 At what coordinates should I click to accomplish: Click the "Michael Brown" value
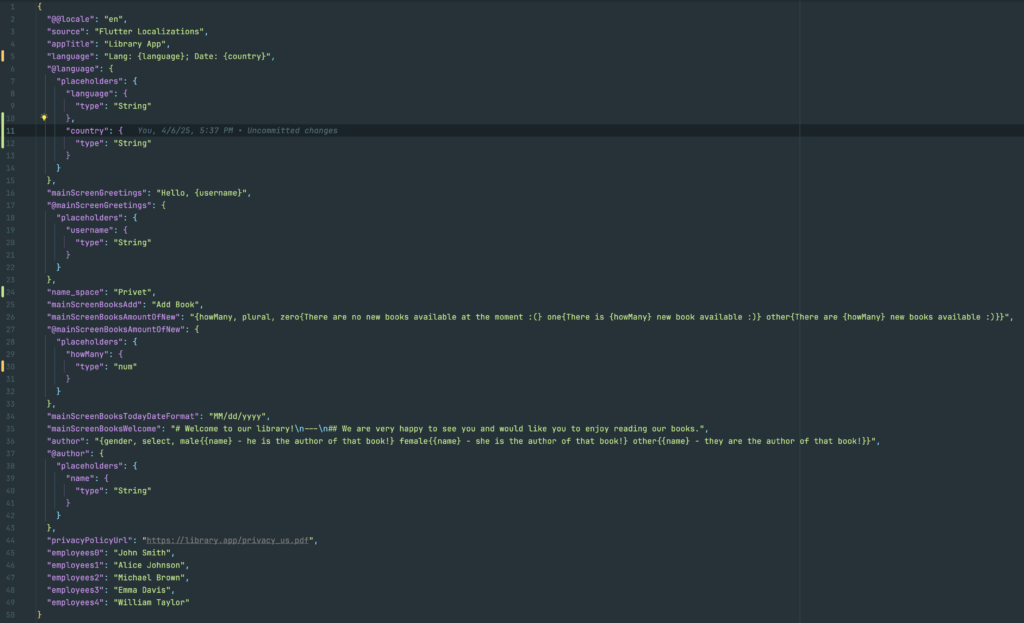150,577
